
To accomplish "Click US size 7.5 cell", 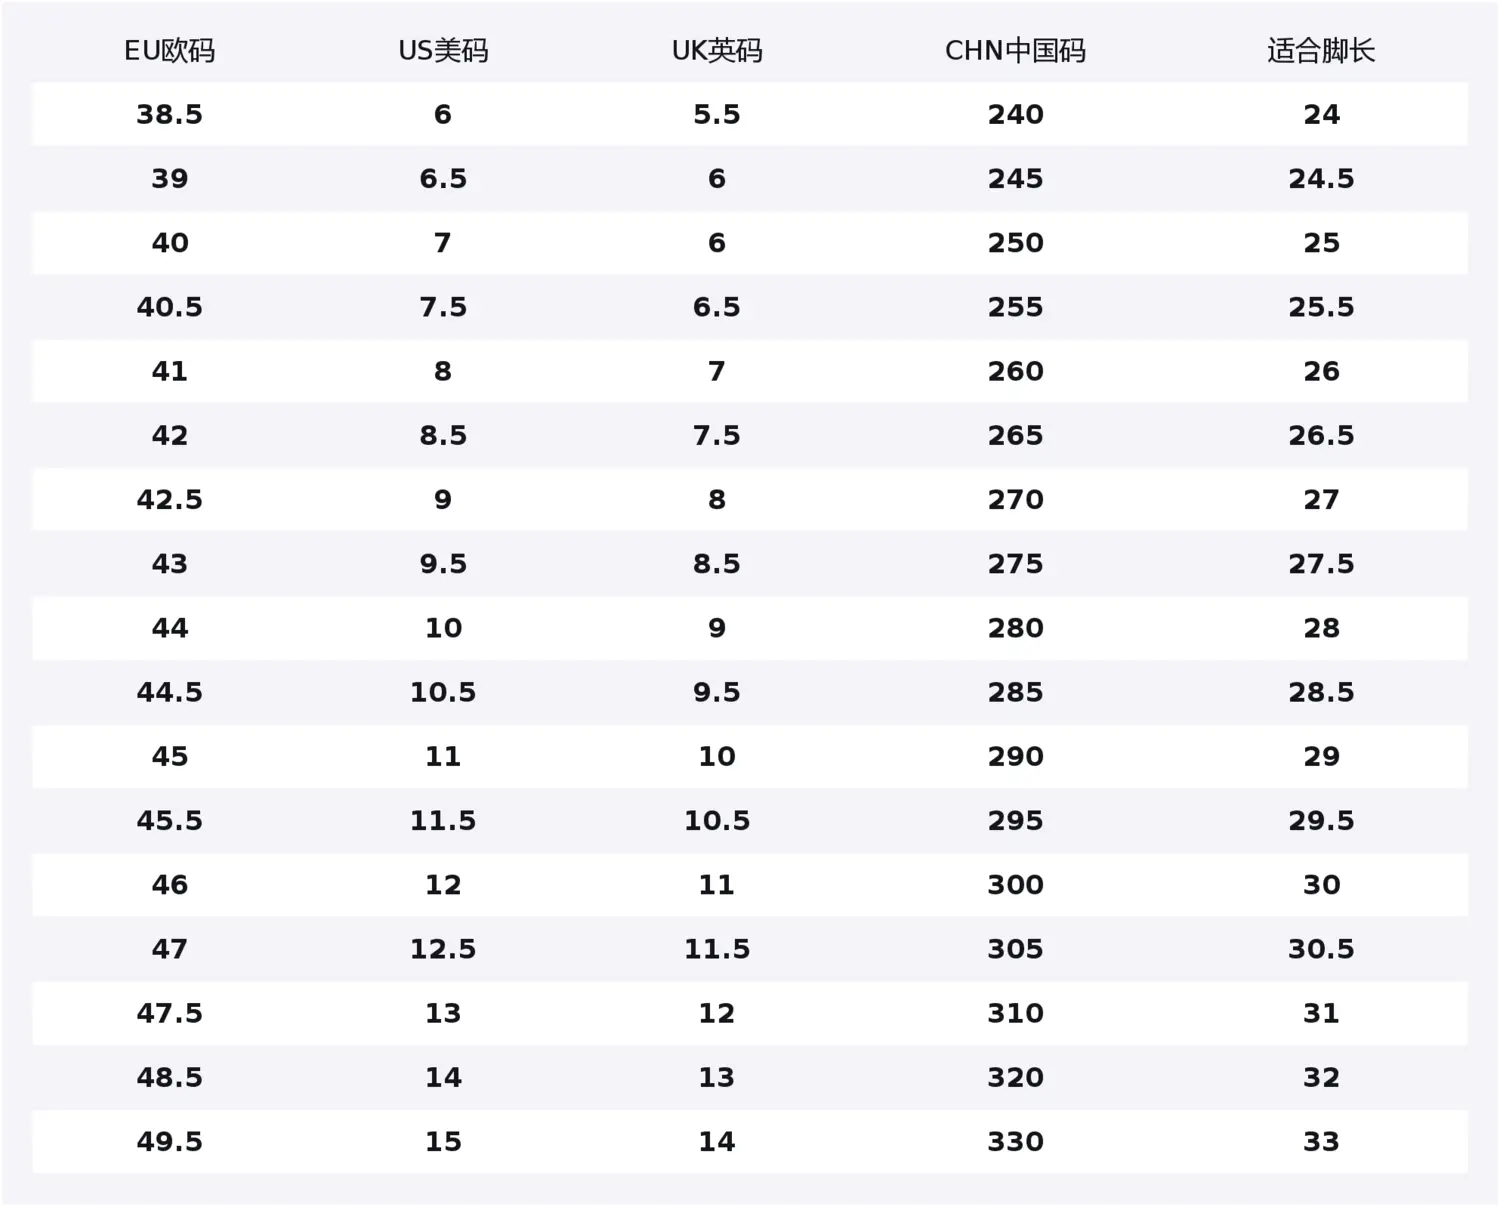I will [443, 307].
